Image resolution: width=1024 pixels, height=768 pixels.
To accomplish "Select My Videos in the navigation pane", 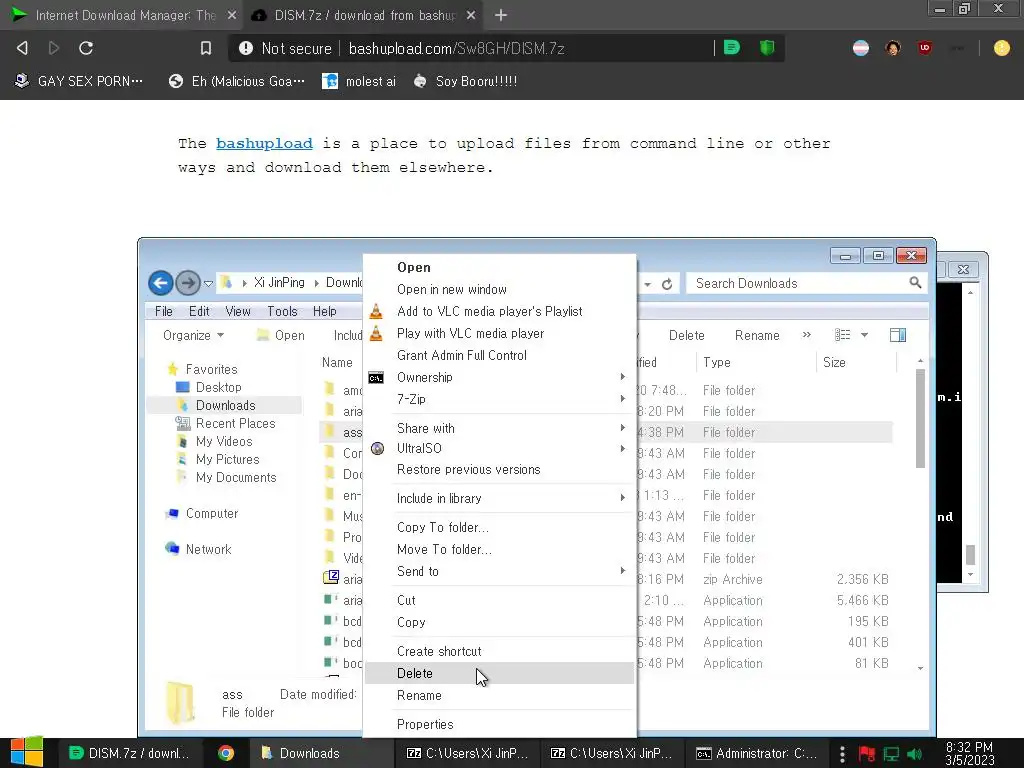I will tap(214, 441).
